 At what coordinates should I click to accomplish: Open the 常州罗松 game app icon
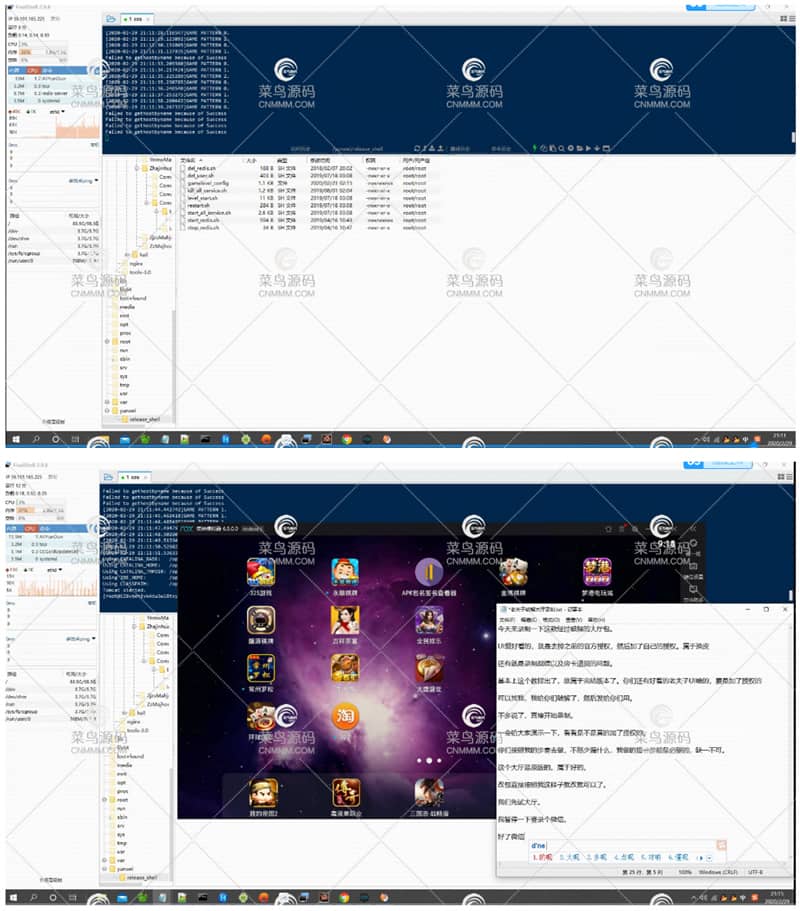pos(261,669)
